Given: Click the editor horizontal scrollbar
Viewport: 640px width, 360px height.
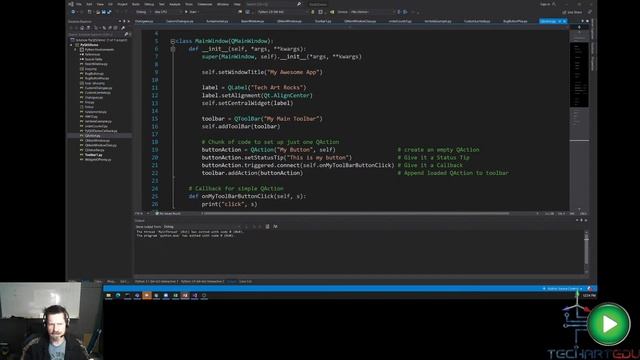Looking at the screenshot, I should click(355, 213).
